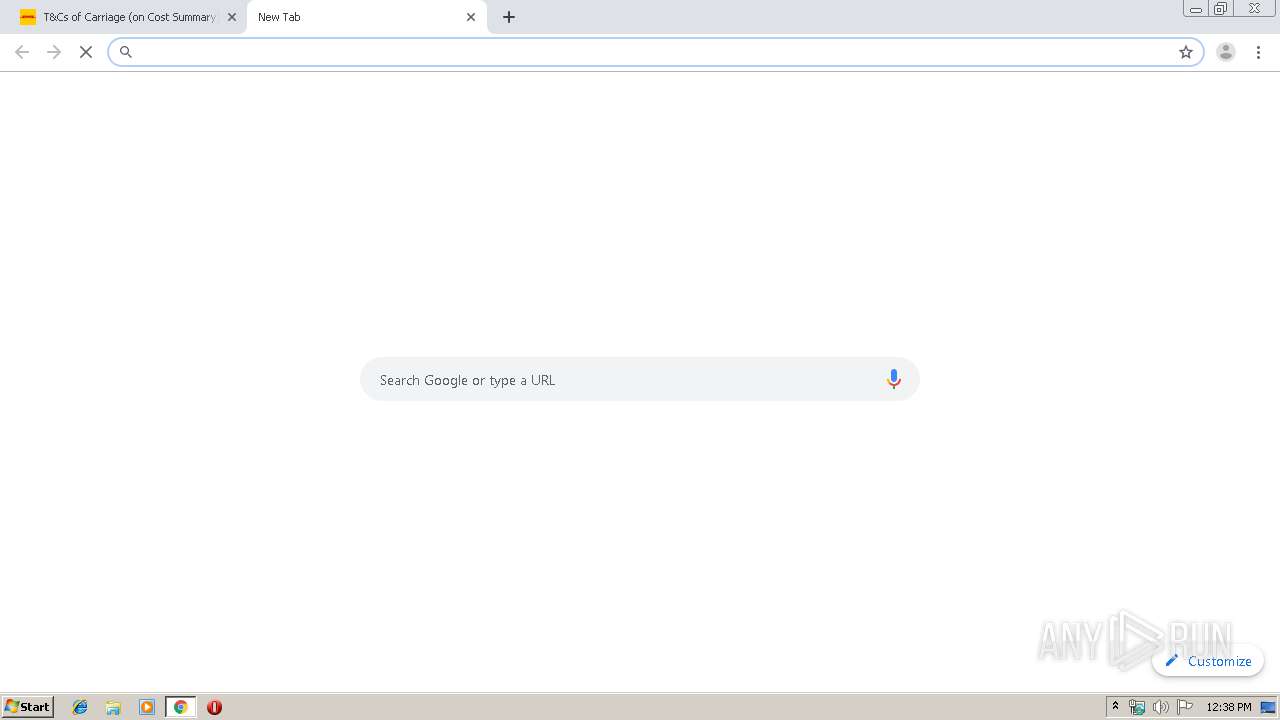The height and width of the screenshot is (720, 1280).
Task: Open the volume speaker tray icon
Action: coord(1160,707)
